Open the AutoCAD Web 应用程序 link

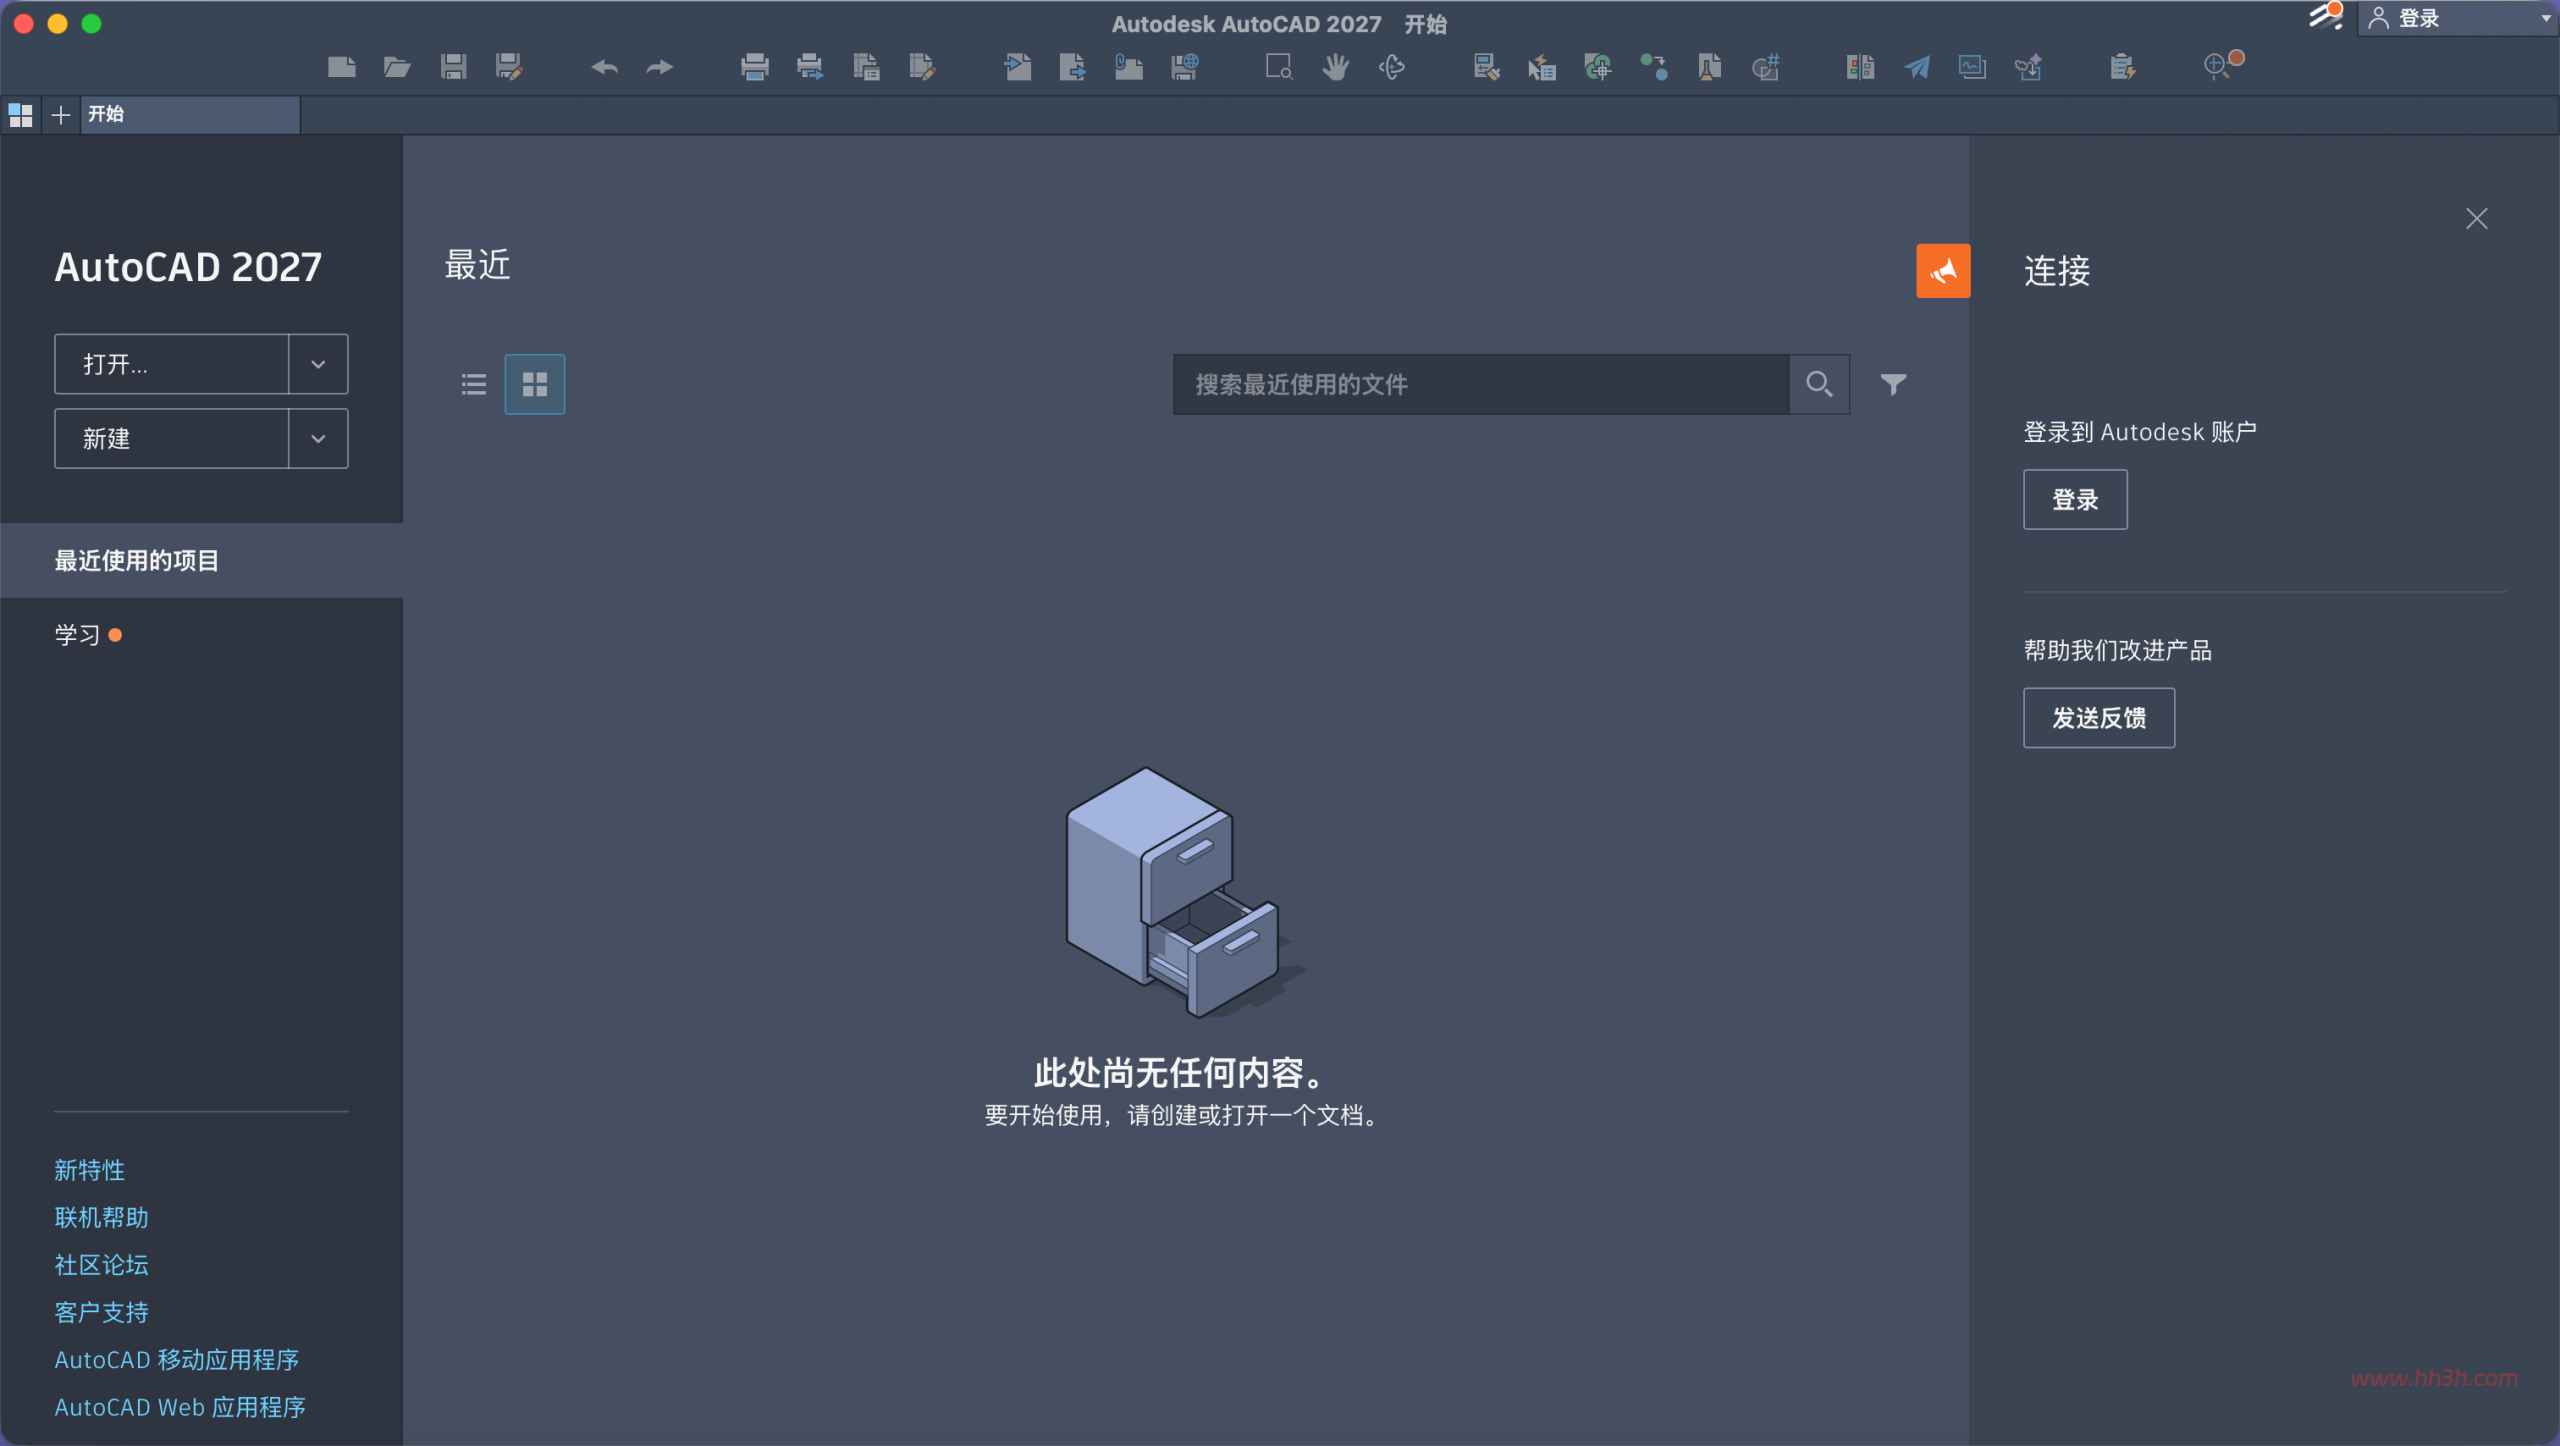click(x=180, y=1407)
